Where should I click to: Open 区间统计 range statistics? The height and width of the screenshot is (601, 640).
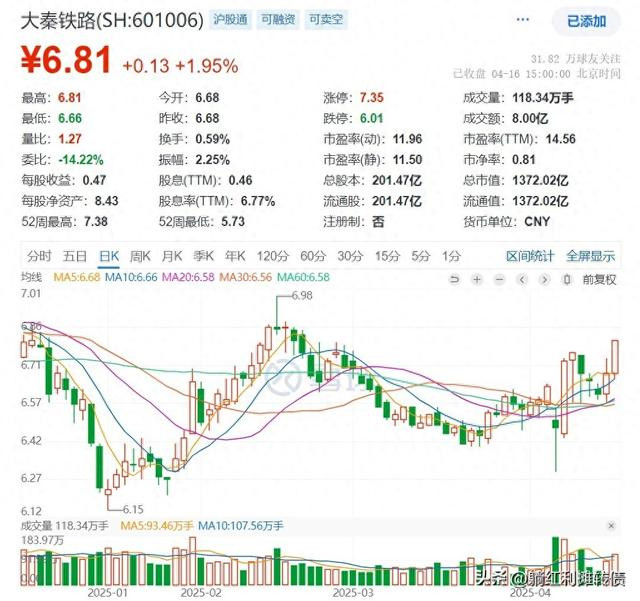coord(530,256)
